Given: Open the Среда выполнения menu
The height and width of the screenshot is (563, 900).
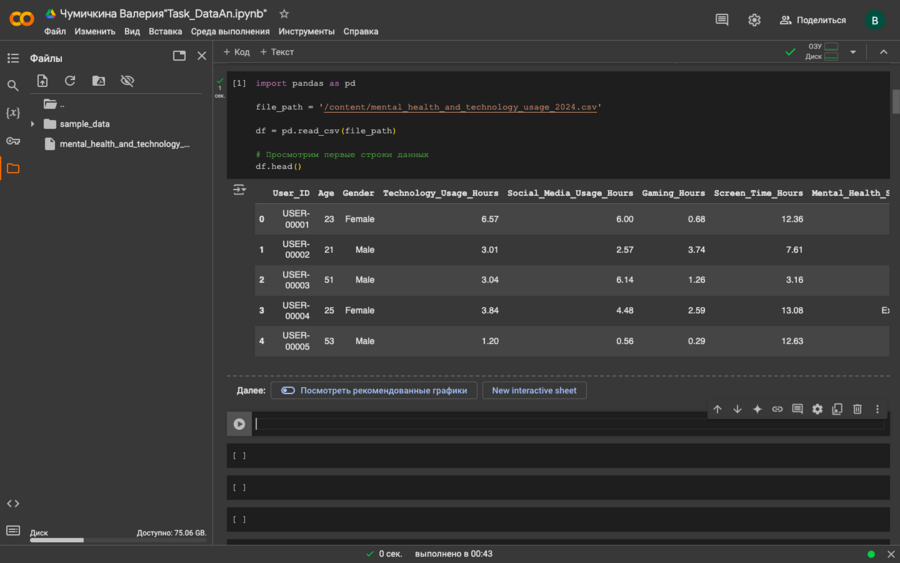Looking at the screenshot, I should coord(230,31).
